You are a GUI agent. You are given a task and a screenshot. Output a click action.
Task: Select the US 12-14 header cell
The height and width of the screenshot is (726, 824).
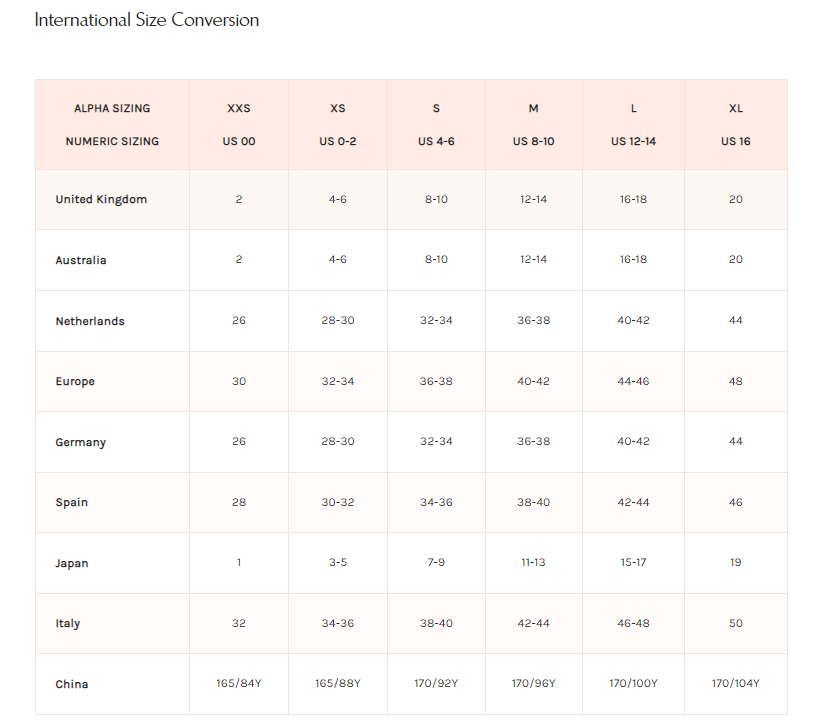pos(633,141)
